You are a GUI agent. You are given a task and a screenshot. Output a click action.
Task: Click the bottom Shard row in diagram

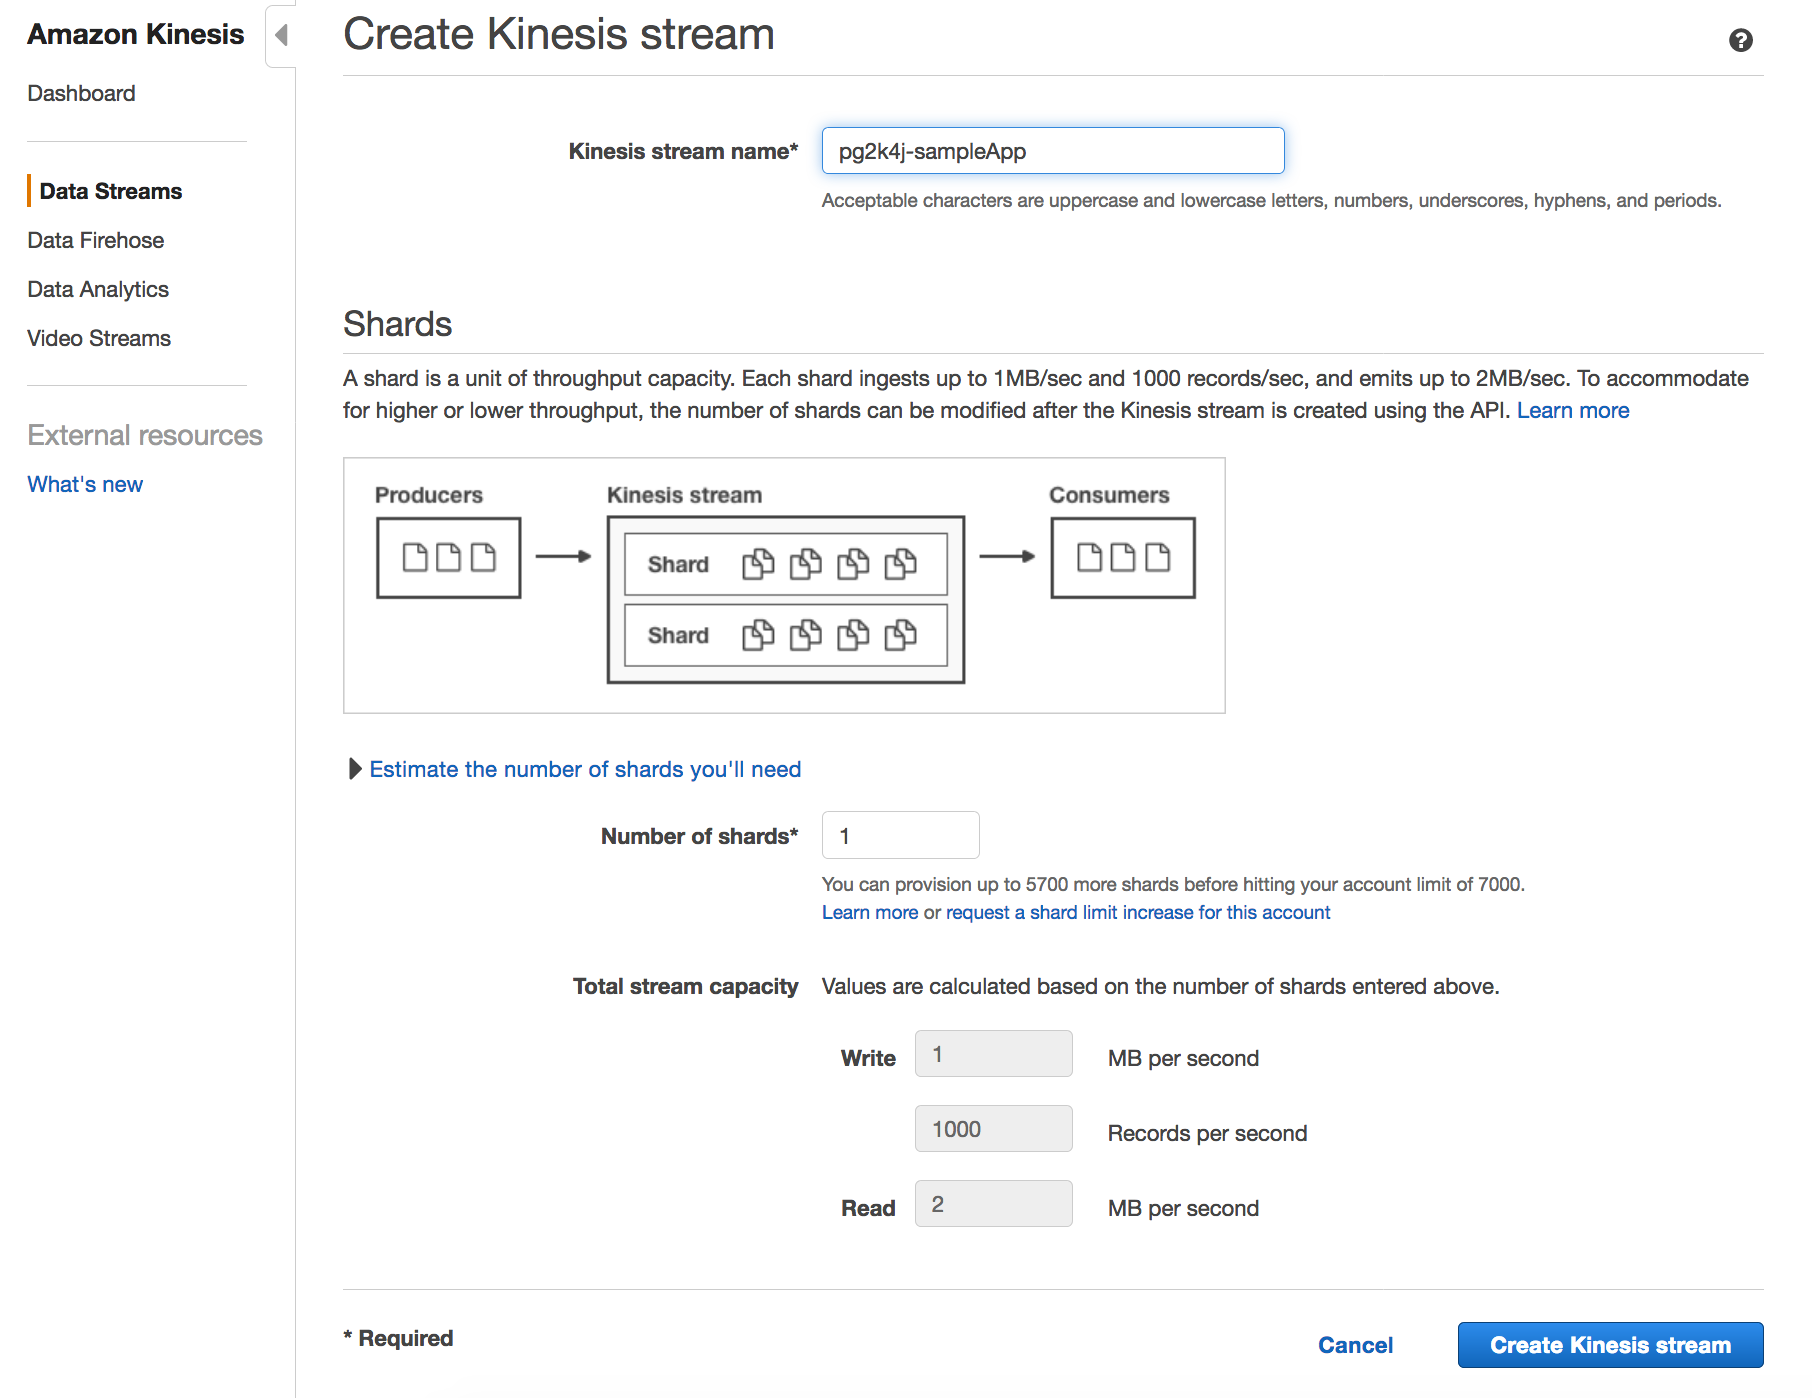[x=786, y=635]
